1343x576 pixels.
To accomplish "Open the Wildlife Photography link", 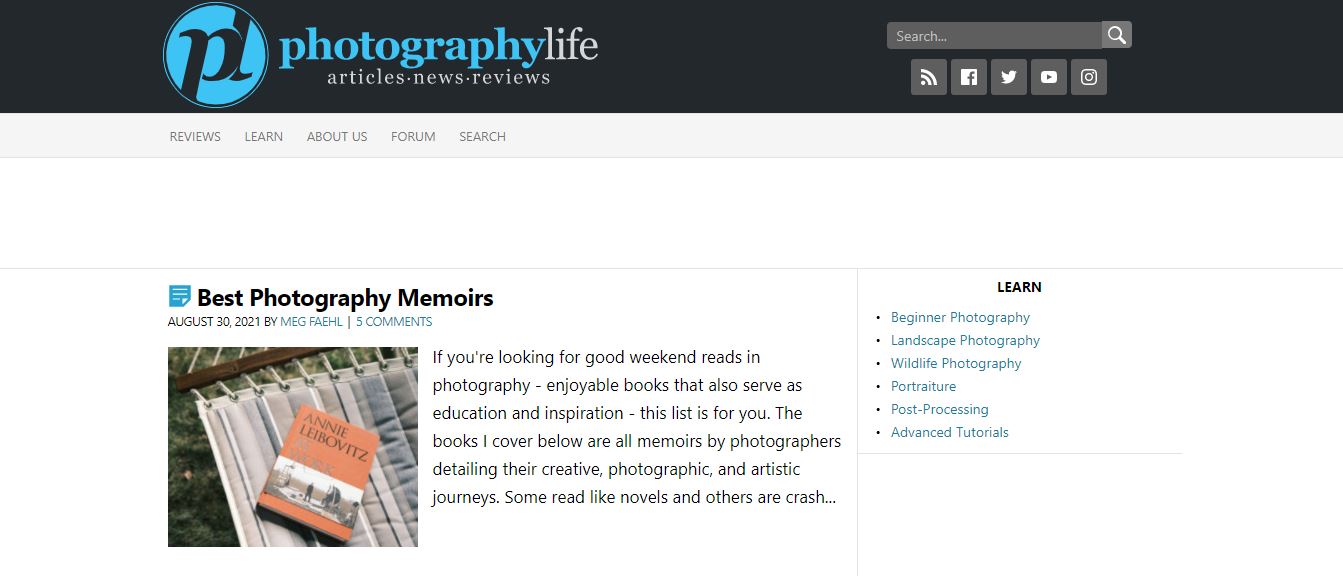I will coord(956,363).
